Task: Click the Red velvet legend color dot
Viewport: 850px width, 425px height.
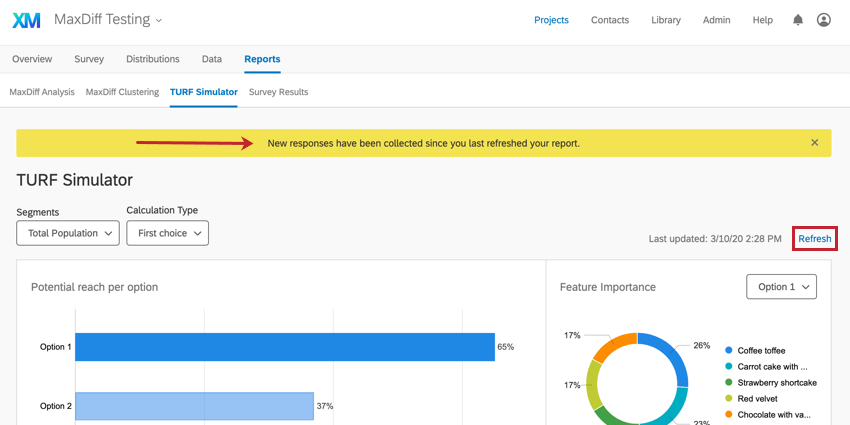Action: (x=727, y=399)
